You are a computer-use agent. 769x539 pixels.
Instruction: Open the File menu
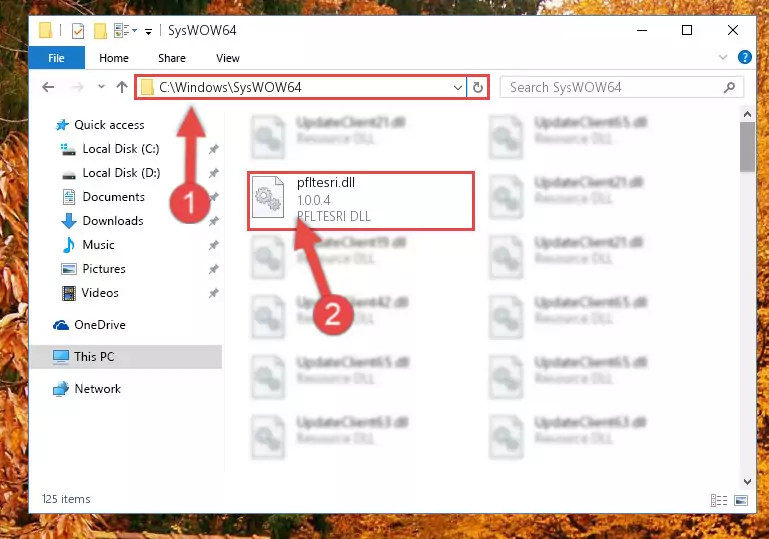point(56,58)
